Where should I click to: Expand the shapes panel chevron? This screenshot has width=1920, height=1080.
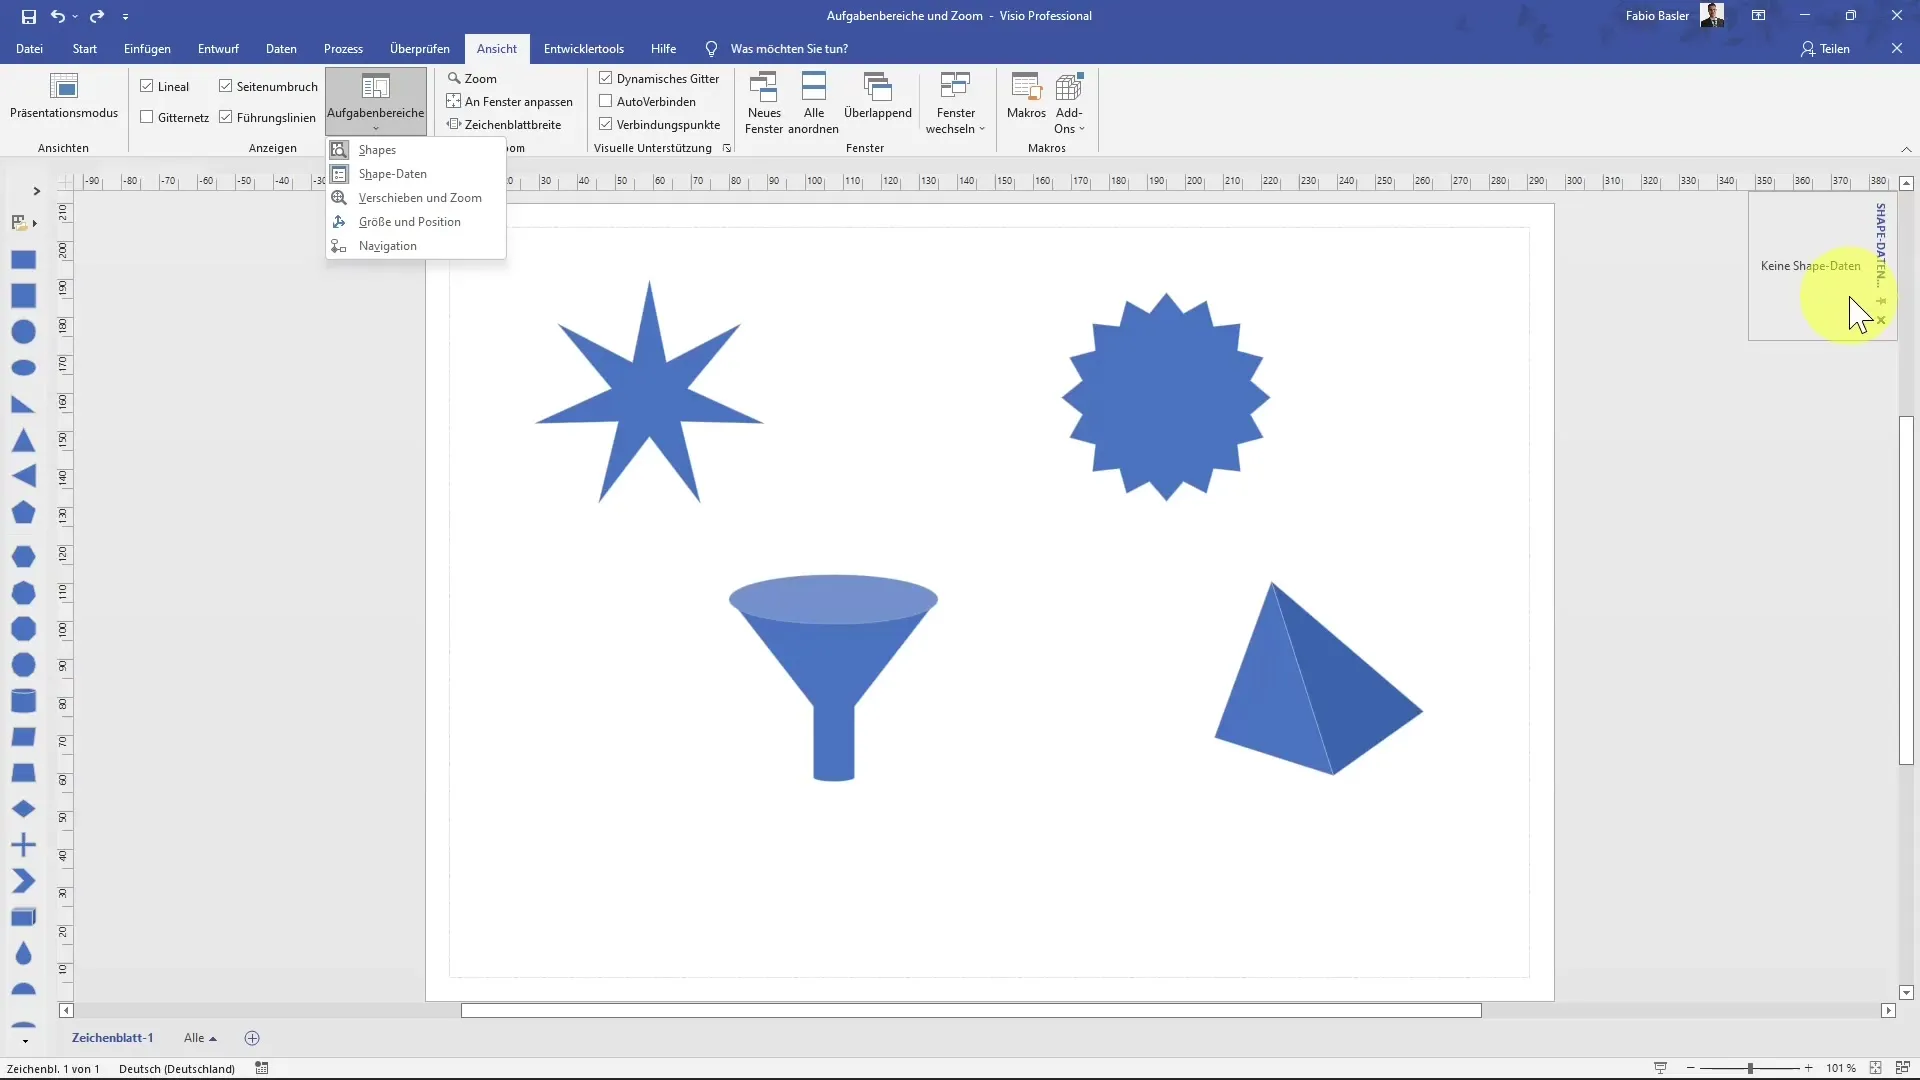point(36,191)
